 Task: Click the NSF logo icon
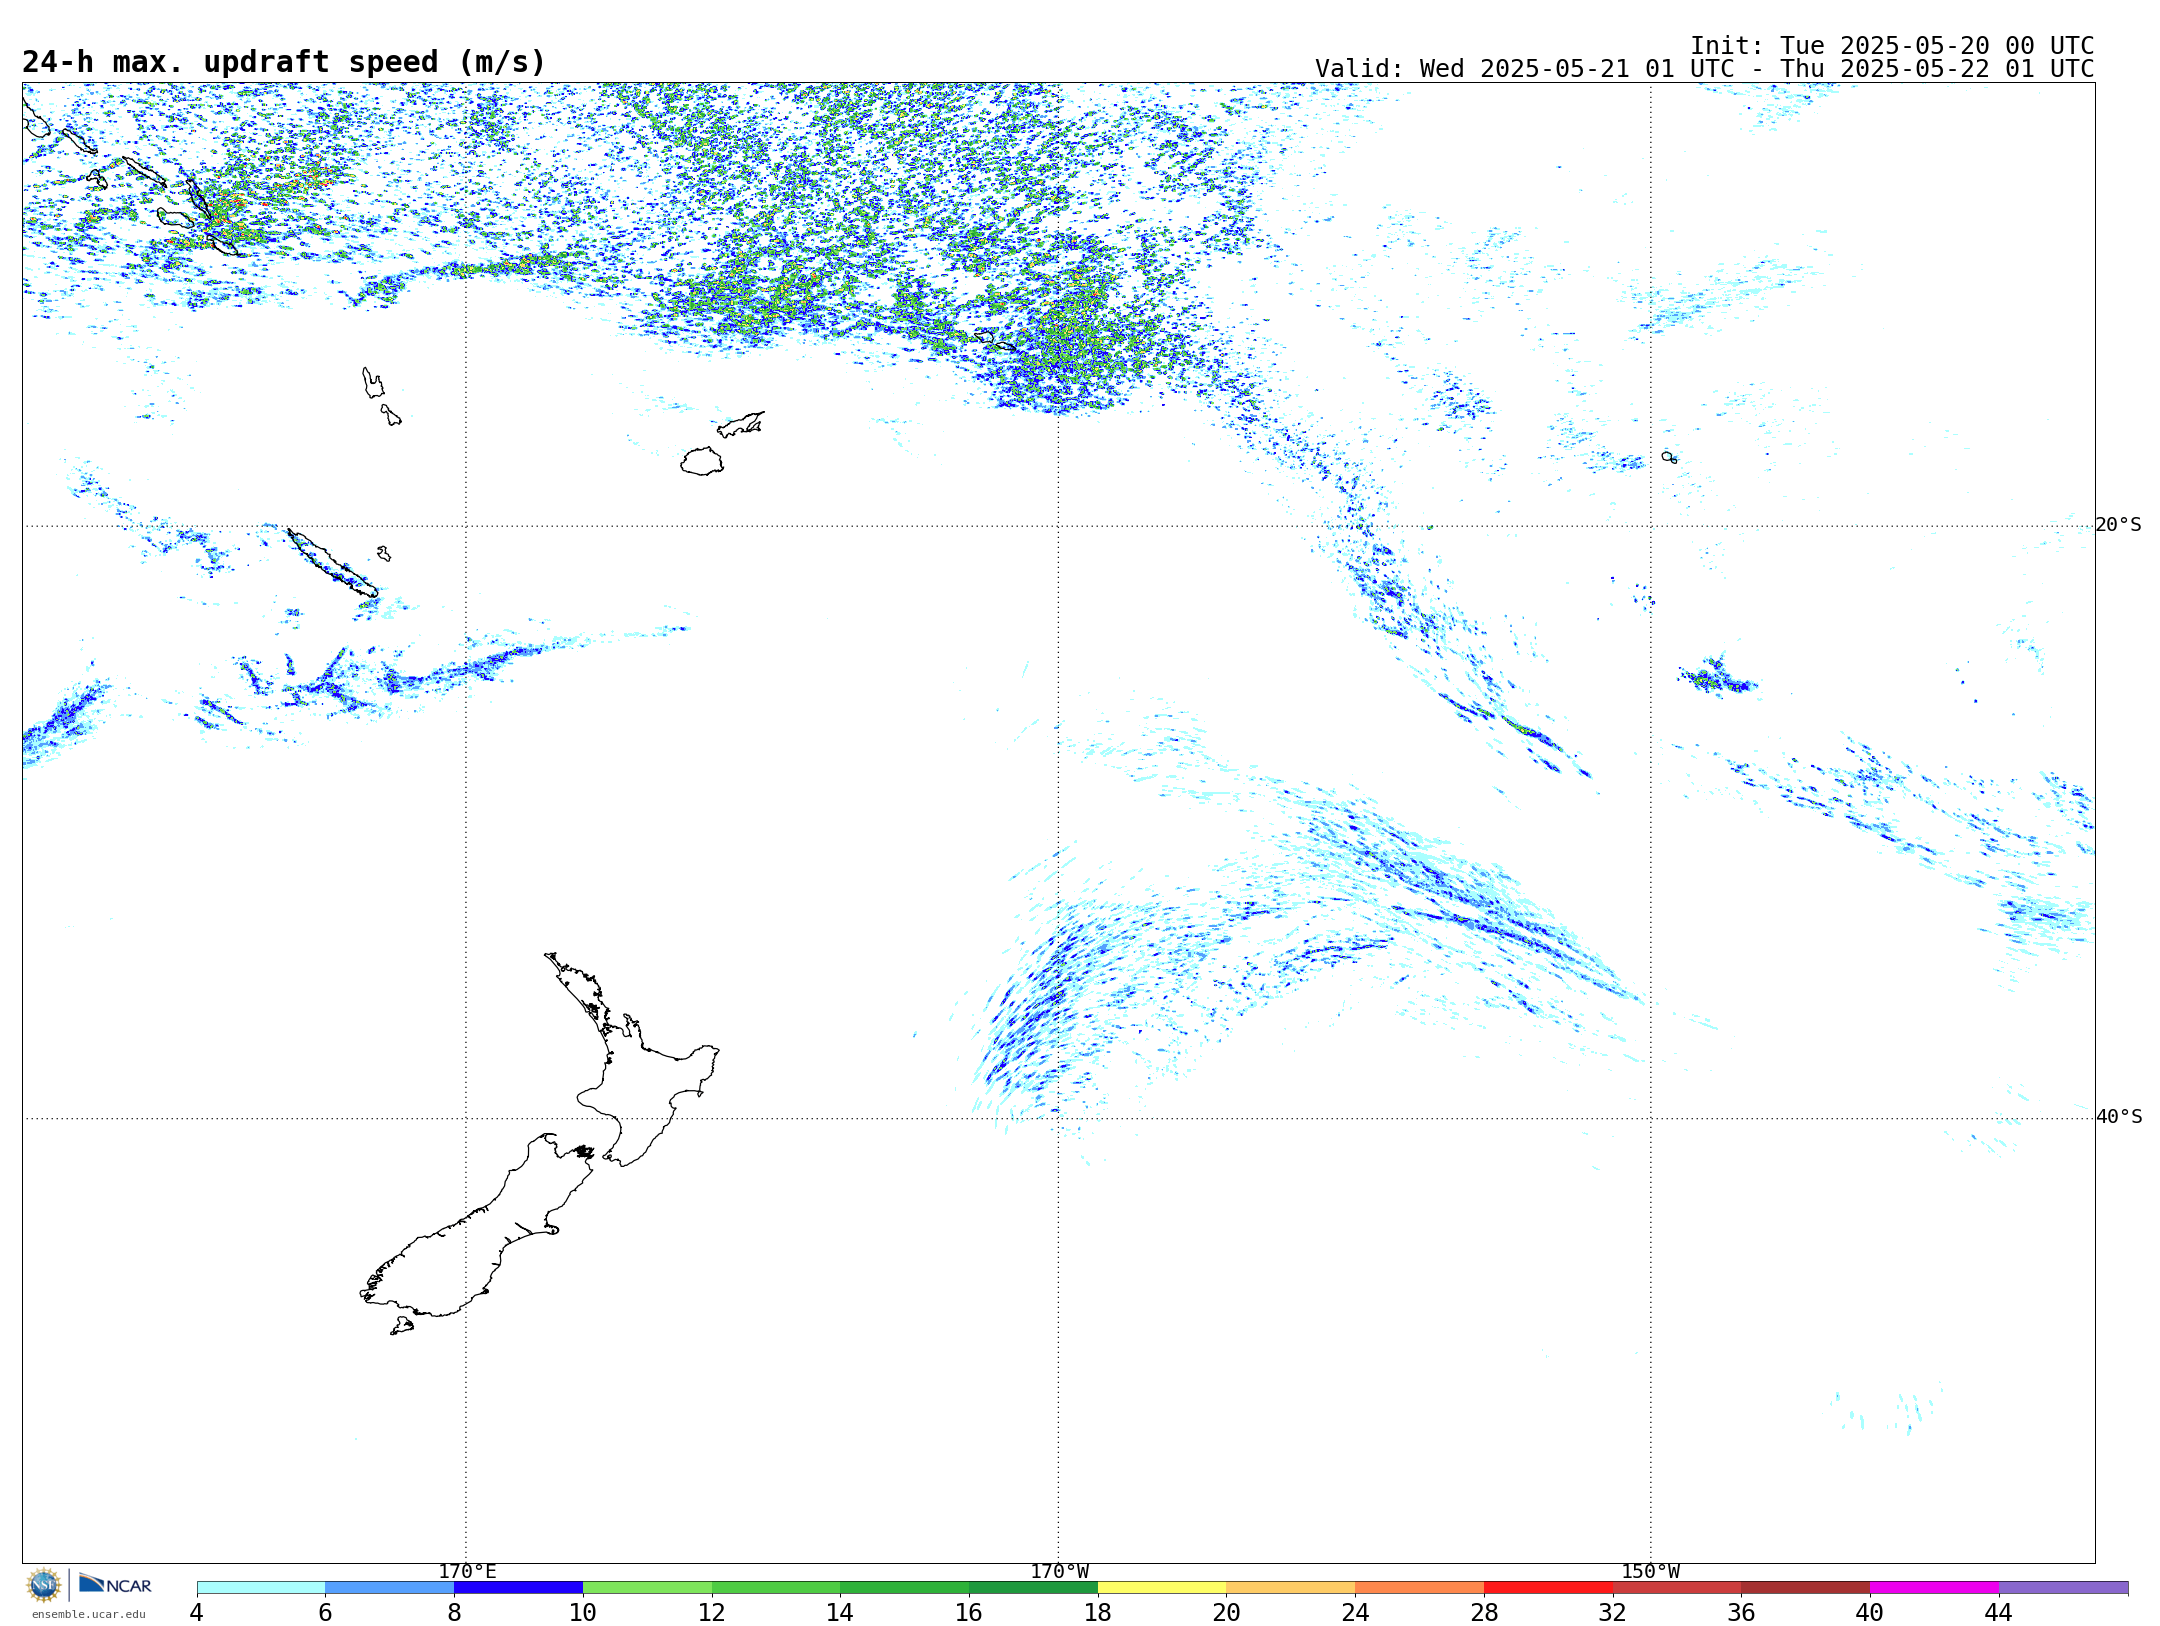[44, 1585]
